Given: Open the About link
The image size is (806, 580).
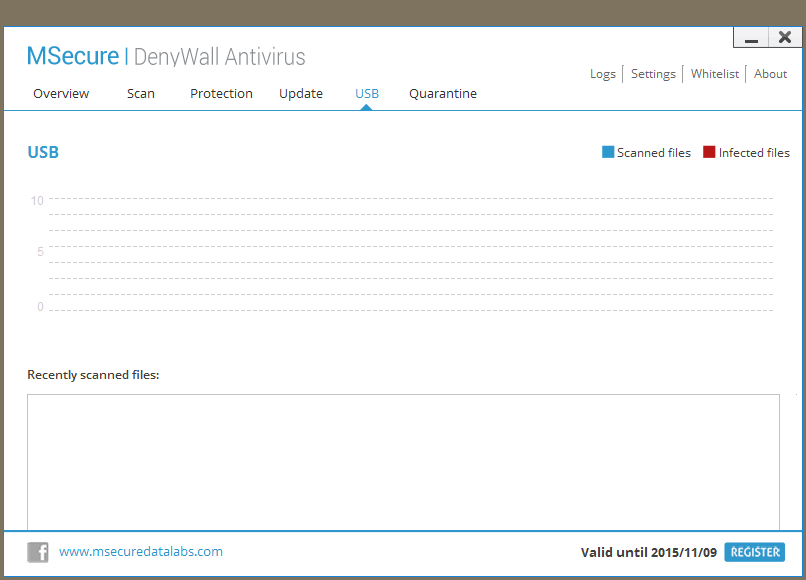Looking at the screenshot, I should pos(770,74).
